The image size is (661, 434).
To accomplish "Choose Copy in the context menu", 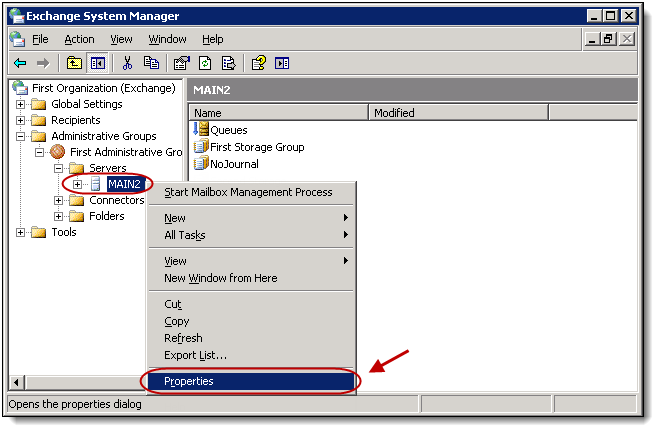I will pos(250,321).
